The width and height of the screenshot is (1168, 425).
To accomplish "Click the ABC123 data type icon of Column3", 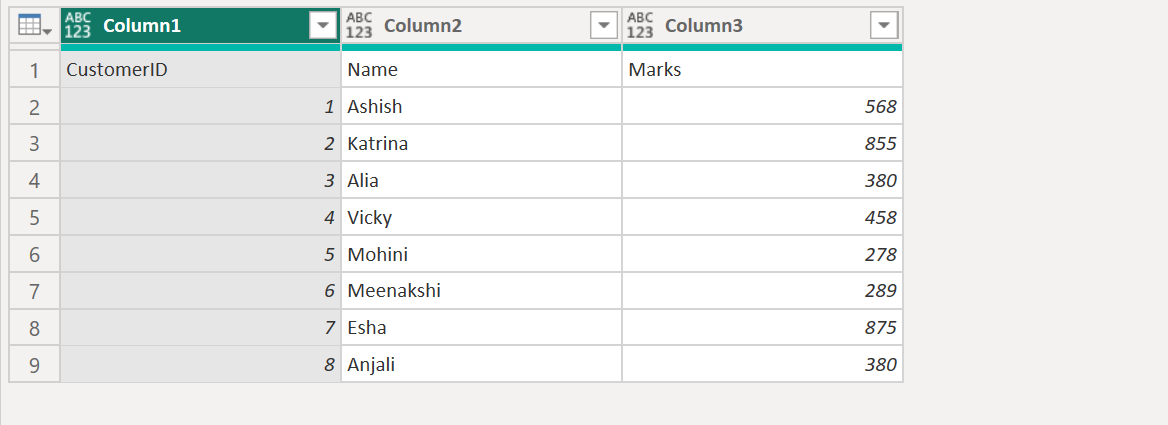I will [x=640, y=26].
